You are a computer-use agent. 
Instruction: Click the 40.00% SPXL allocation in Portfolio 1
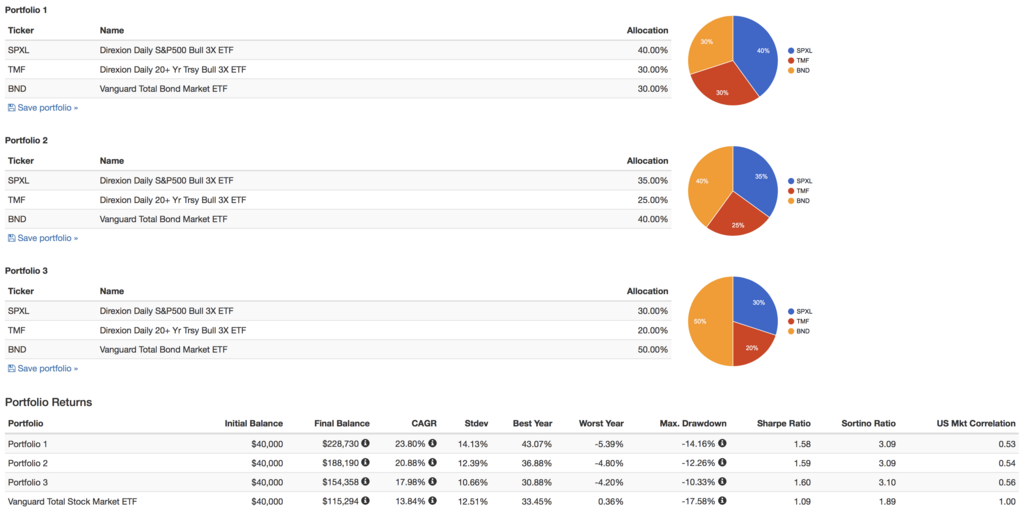[653, 50]
